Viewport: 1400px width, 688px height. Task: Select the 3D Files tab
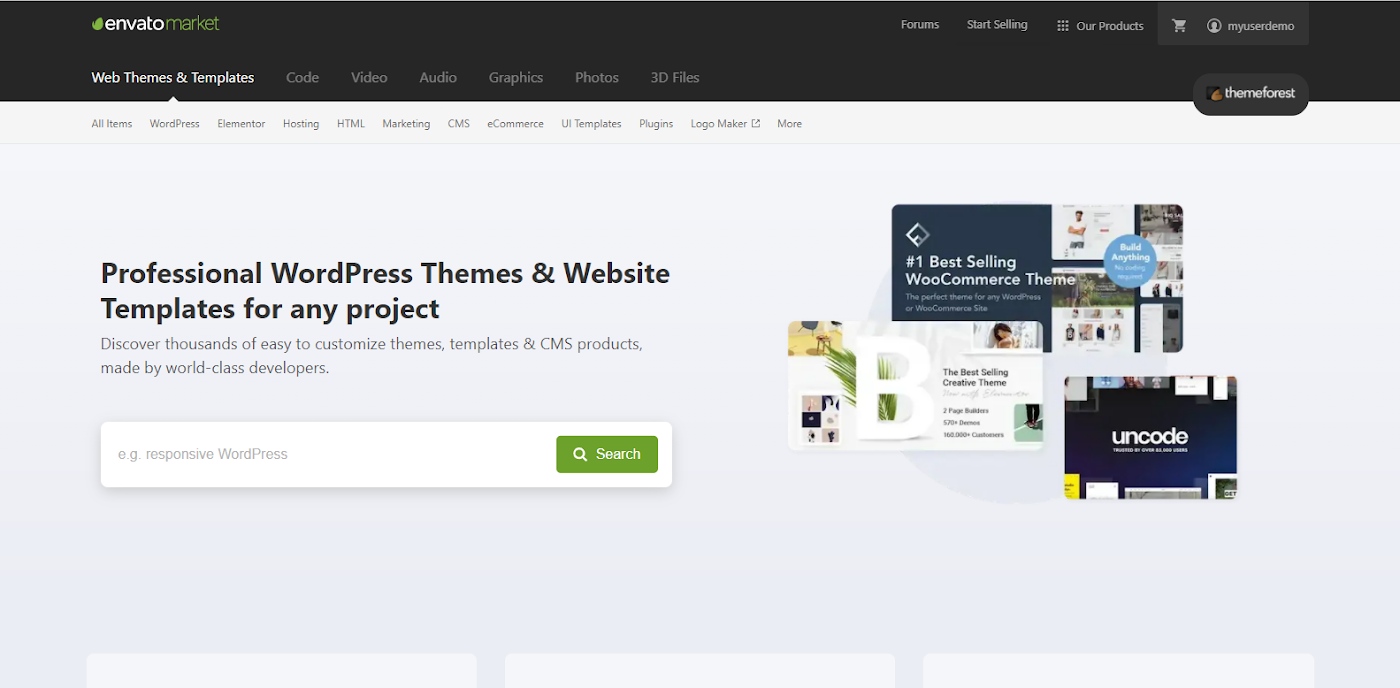pos(675,78)
